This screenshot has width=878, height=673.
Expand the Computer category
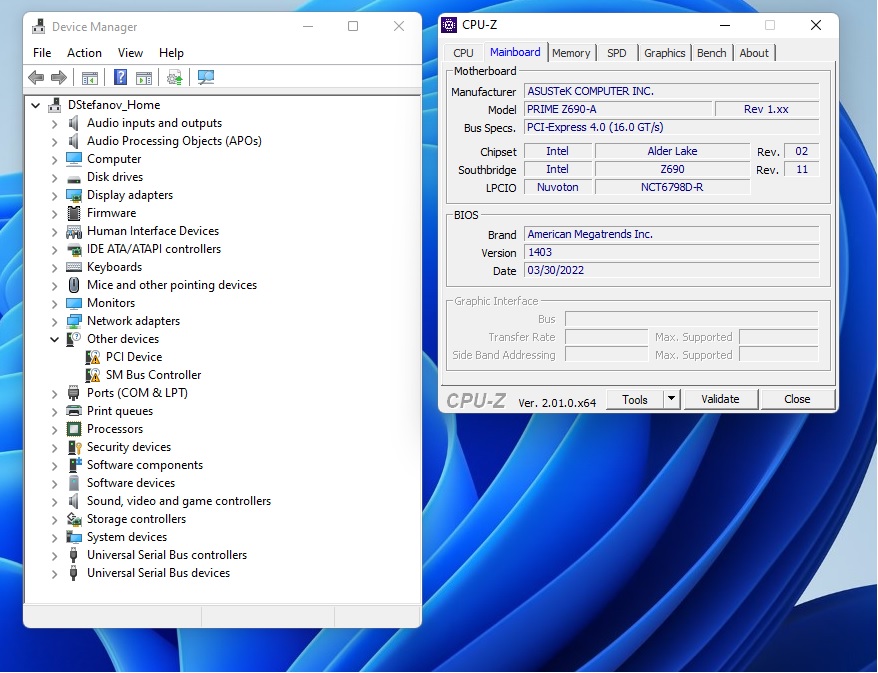54,159
